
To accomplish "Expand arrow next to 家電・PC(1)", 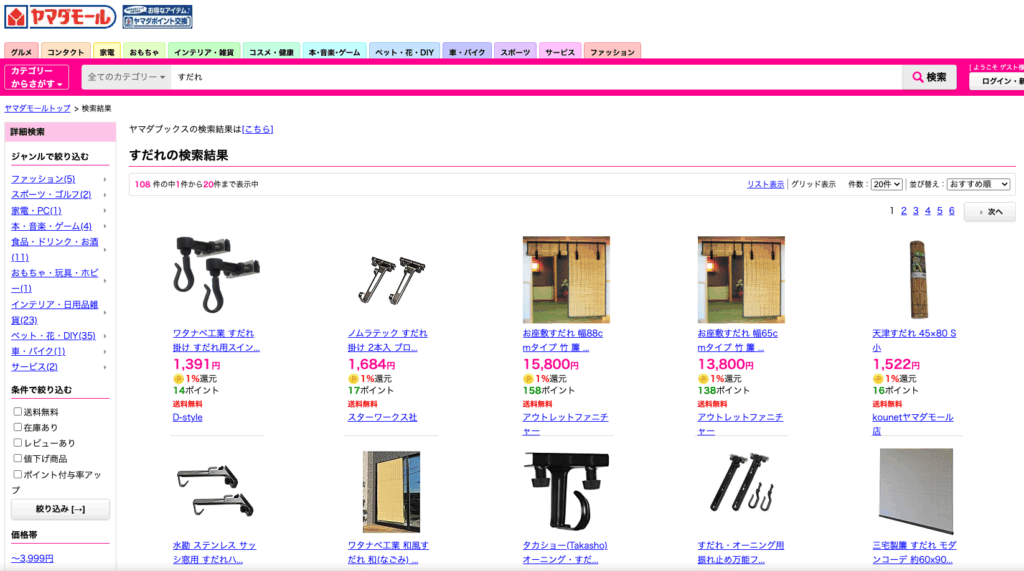I will (104, 210).
